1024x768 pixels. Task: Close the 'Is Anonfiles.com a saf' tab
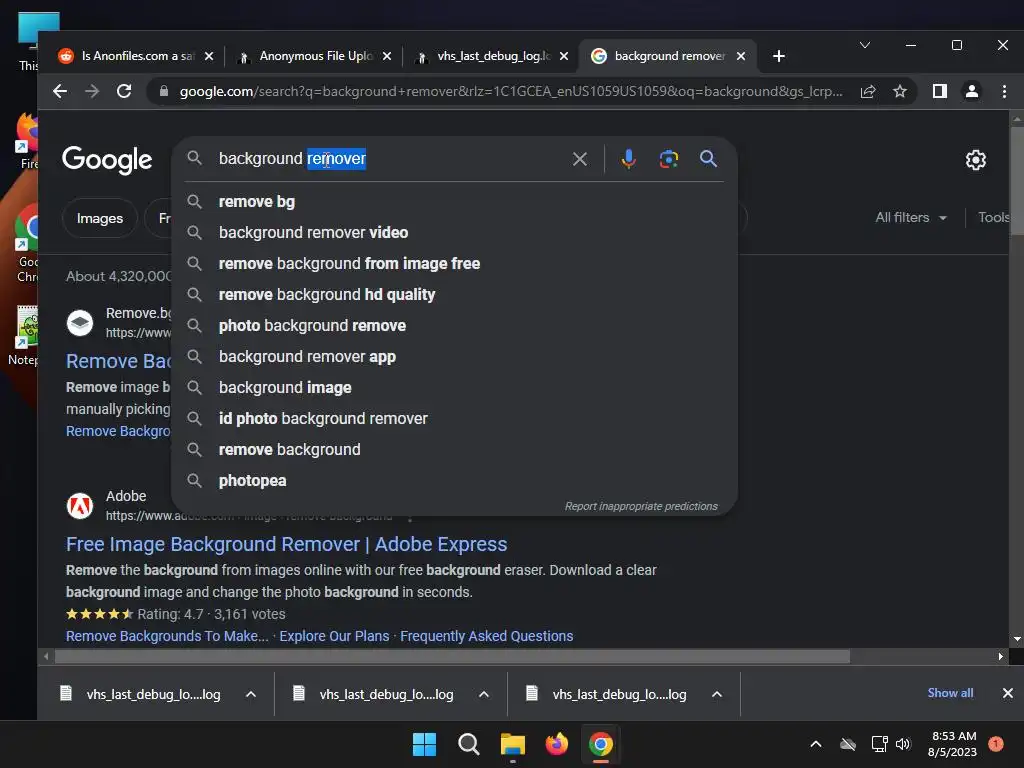tap(209, 56)
